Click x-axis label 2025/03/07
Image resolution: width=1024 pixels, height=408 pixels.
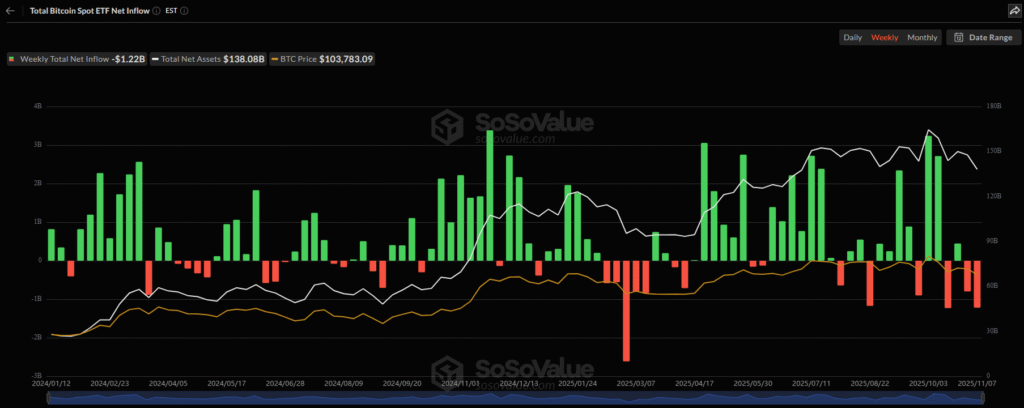635,384
